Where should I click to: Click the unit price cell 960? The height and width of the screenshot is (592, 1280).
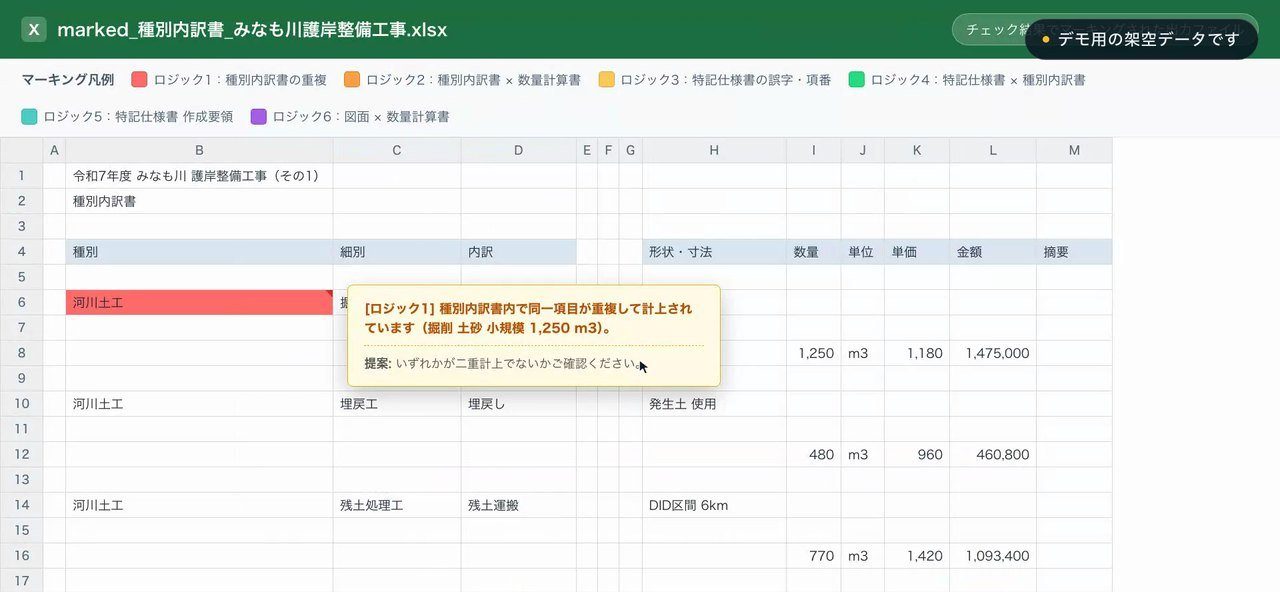[917, 454]
